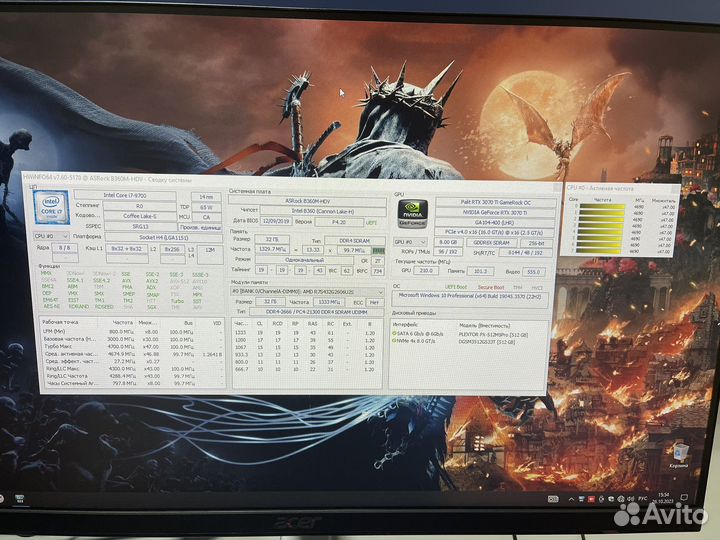Click SATA 6 Gb/s drive status icon
Image resolution: width=720 pixels, height=540 pixels.
pos(394,333)
